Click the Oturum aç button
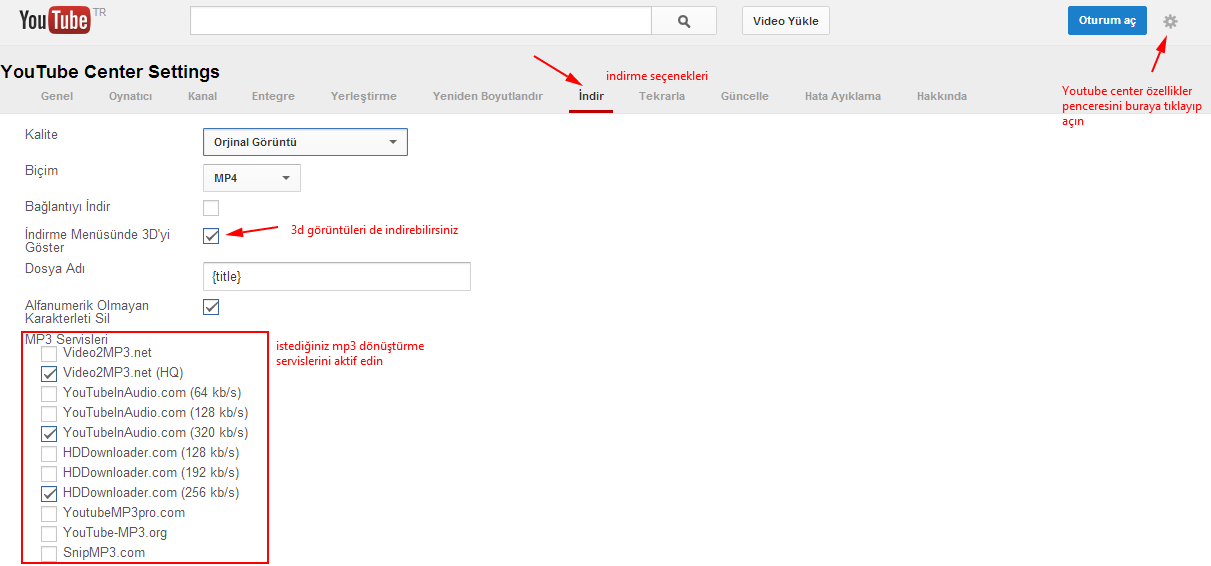 (x=1107, y=21)
